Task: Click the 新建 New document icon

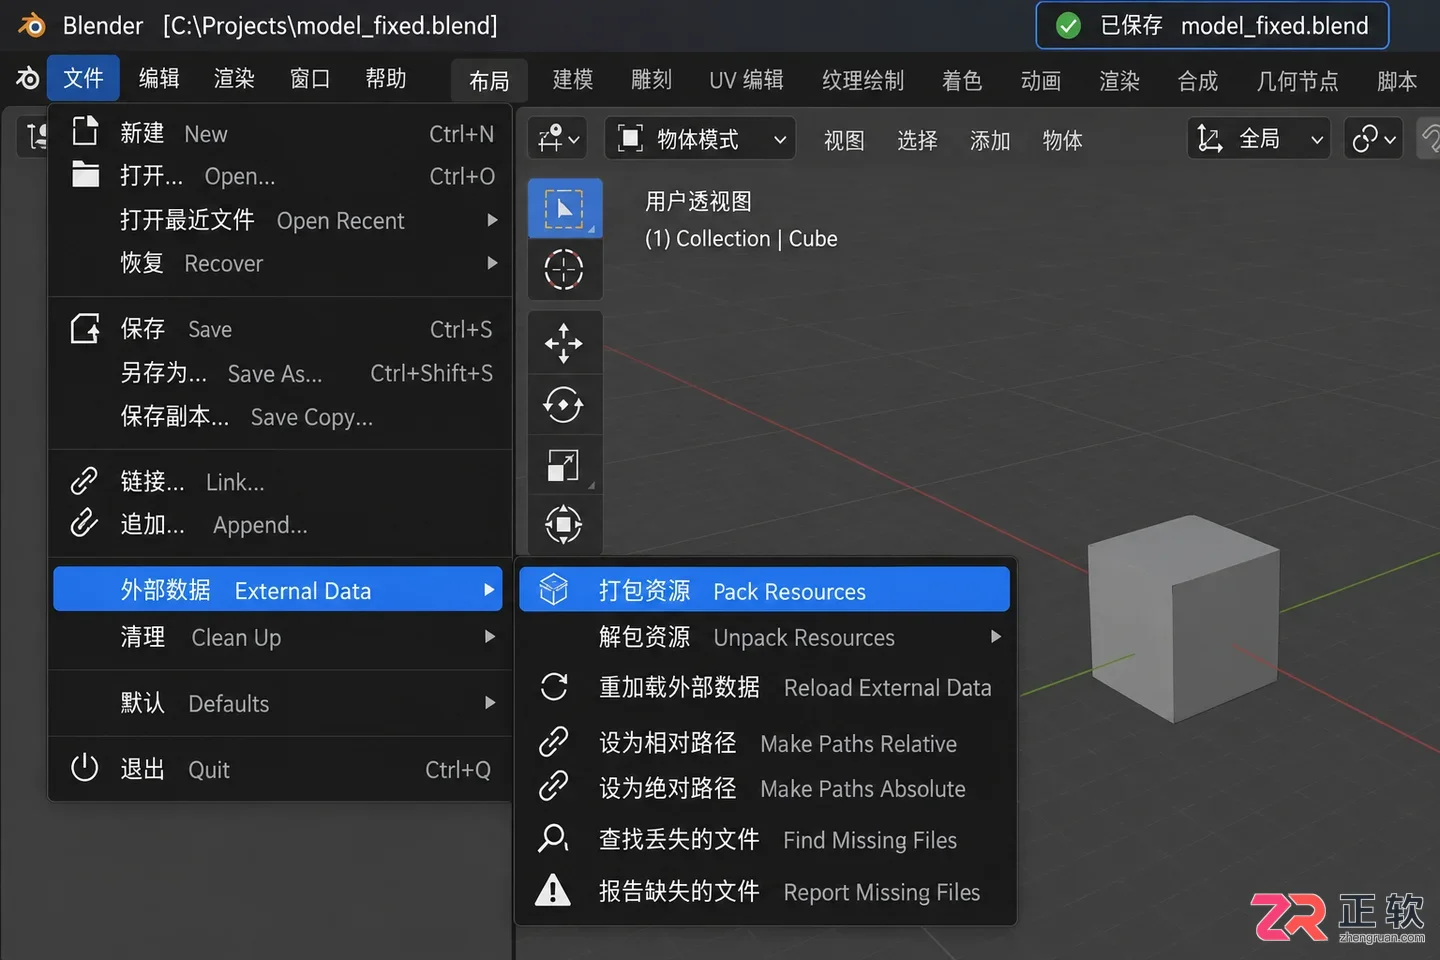Action: click(x=86, y=131)
